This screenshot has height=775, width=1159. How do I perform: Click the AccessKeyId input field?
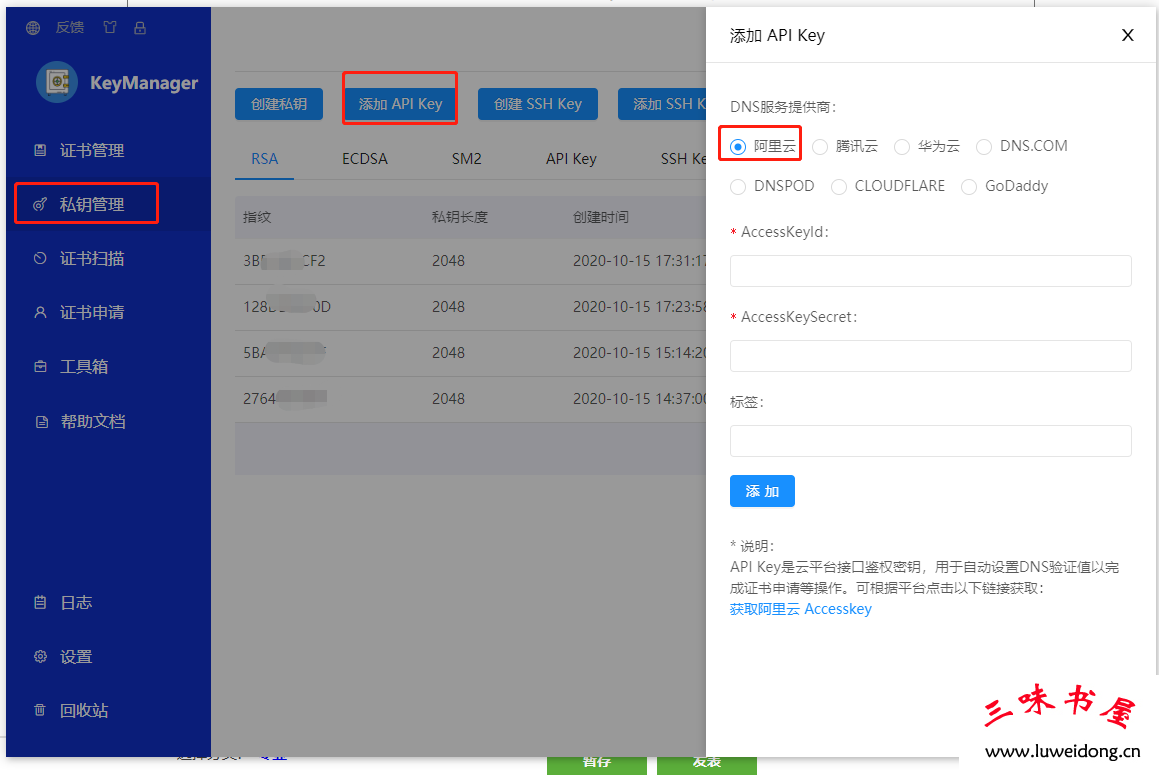(x=930, y=271)
